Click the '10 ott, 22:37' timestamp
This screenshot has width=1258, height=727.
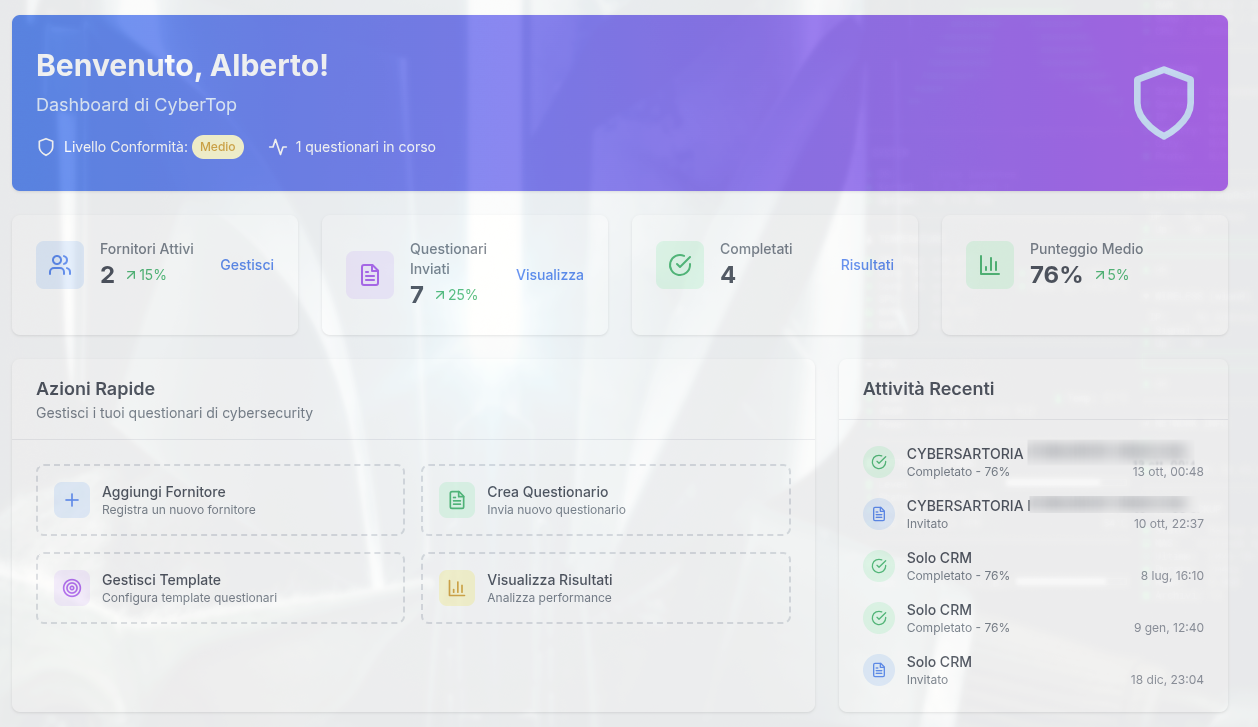(x=1169, y=524)
